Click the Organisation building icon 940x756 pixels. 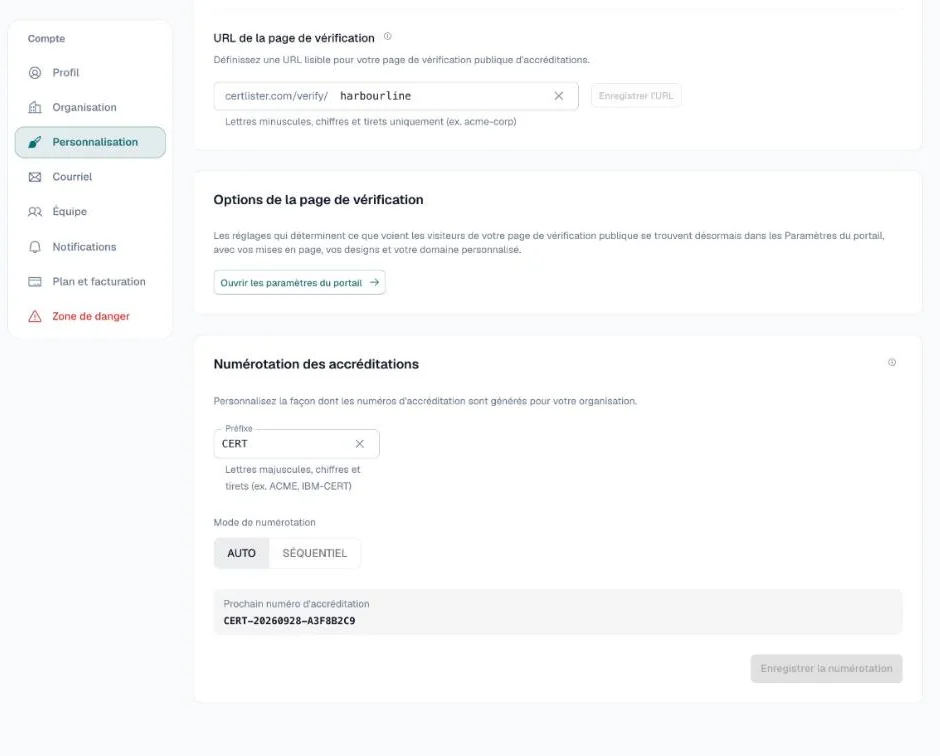point(35,107)
